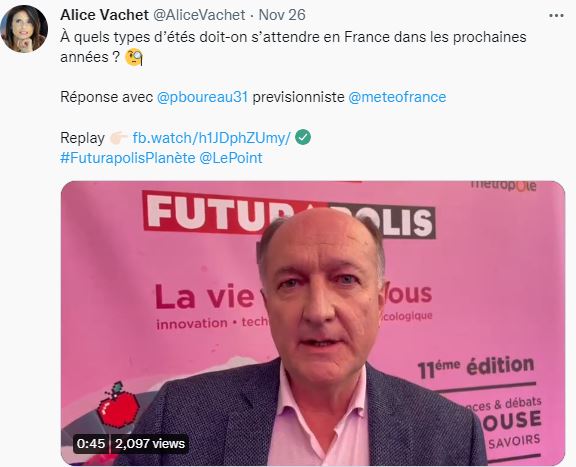Open the @meteofrance mention
Viewport: 576px width, 467px height.
click(397, 97)
